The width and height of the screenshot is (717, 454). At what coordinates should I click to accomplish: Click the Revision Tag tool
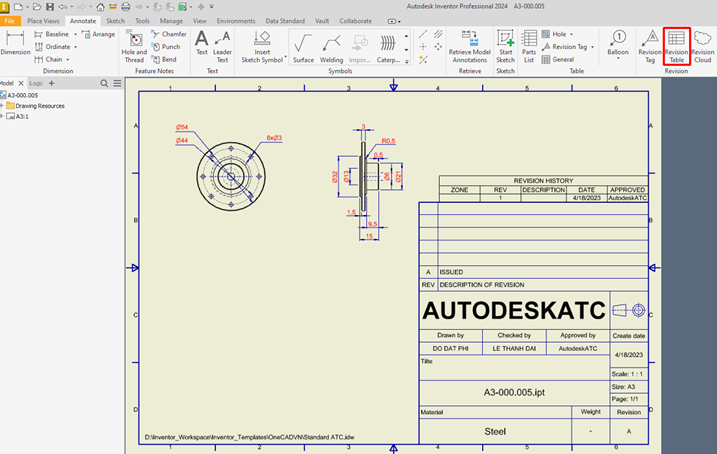[x=650, y=47]
